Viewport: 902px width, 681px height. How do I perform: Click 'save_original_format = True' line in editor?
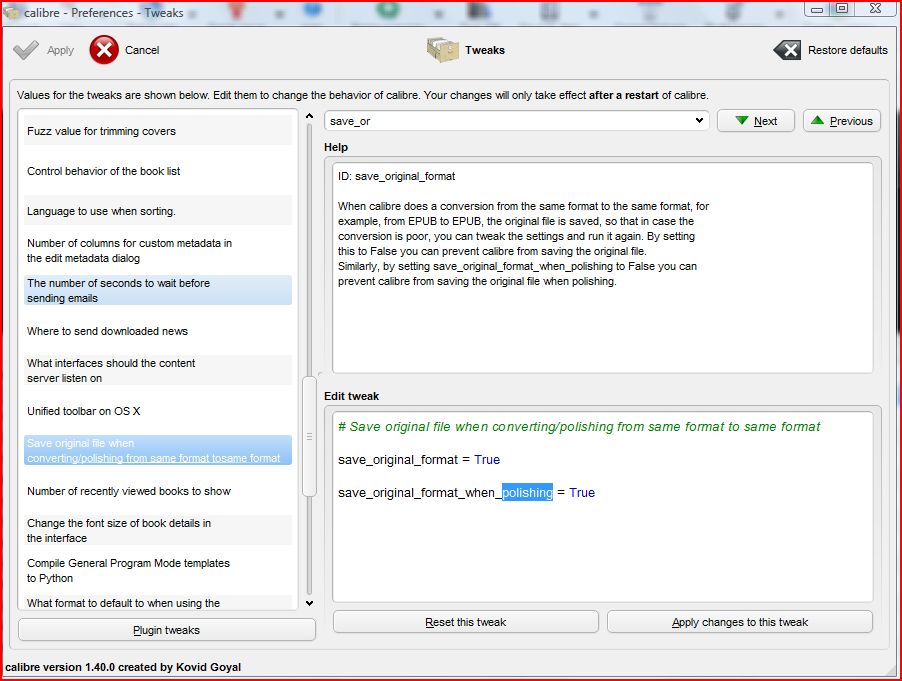point(419,460)
